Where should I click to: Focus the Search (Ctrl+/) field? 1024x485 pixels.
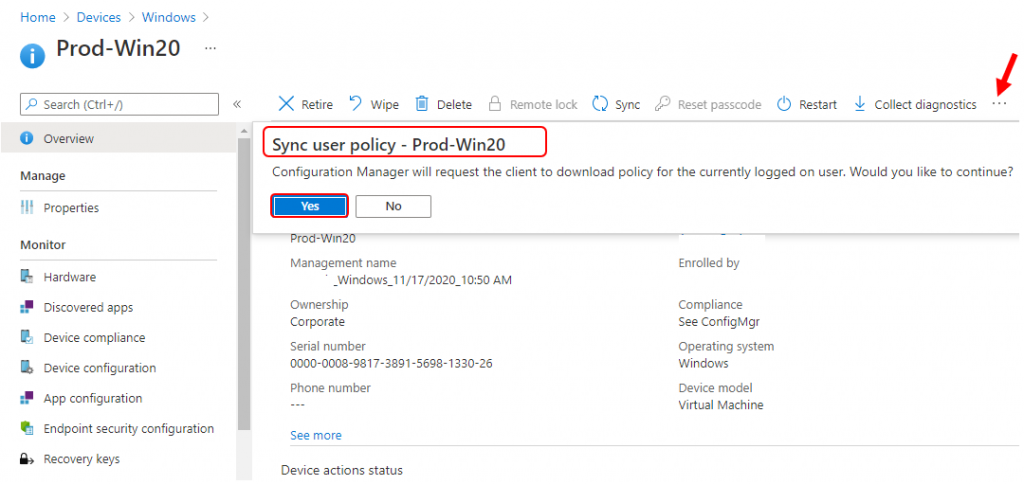pos(120,104)
